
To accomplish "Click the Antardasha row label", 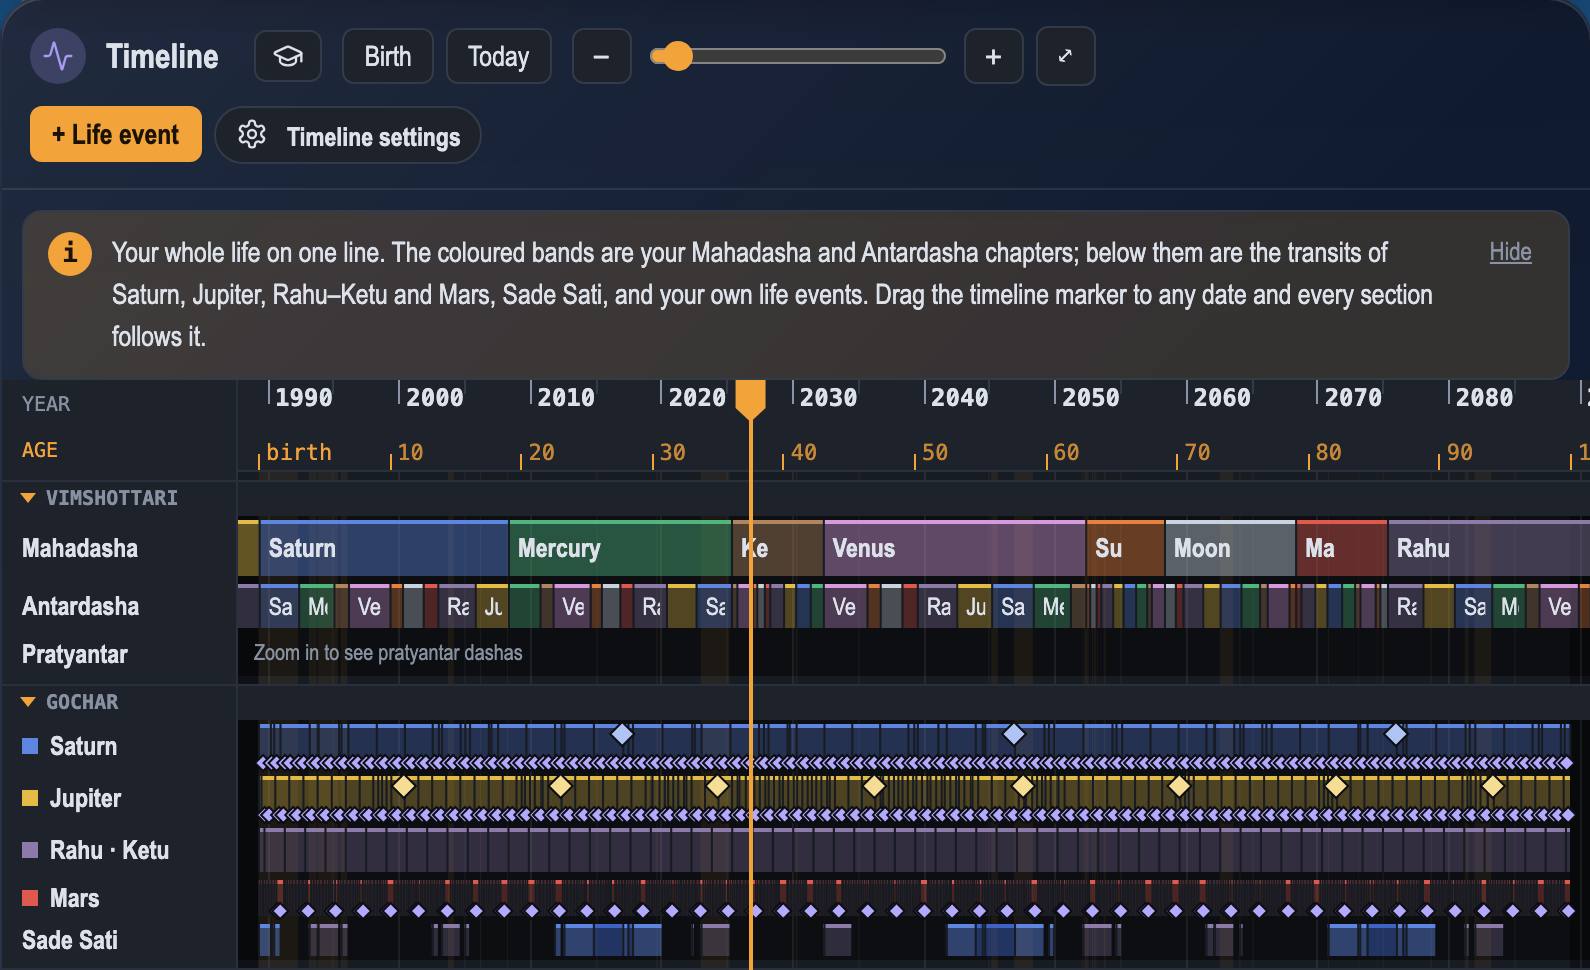I will click(80, 606).
